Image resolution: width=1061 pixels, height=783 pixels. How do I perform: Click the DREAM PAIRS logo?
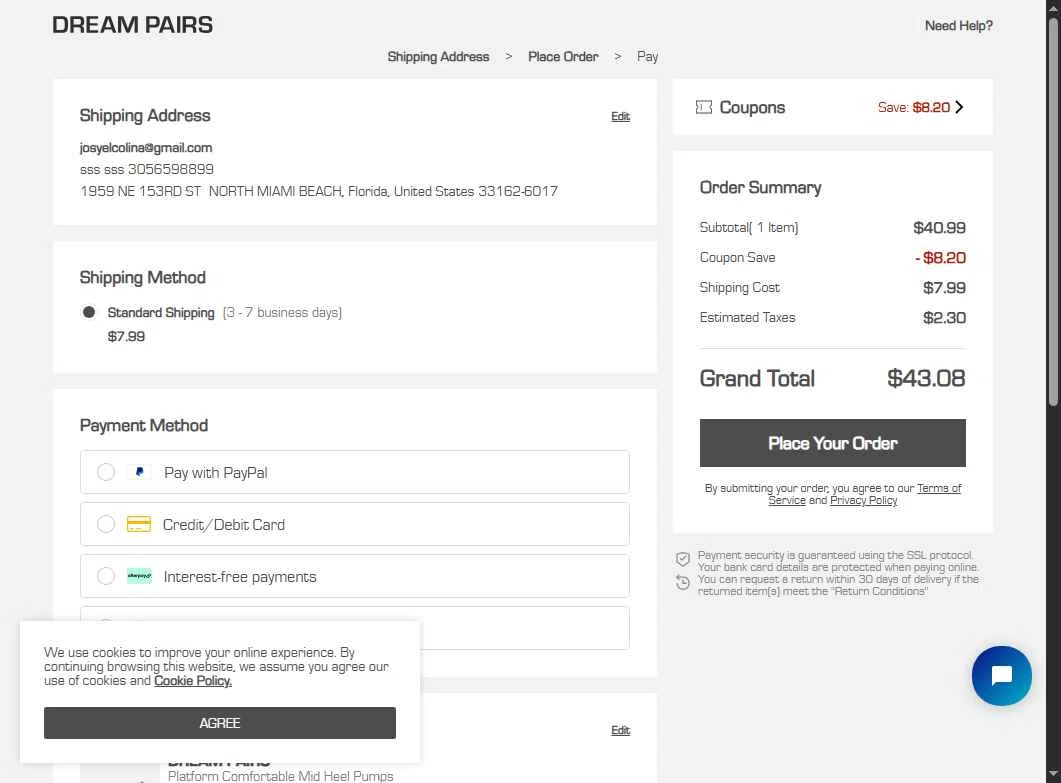click(133, 25)
